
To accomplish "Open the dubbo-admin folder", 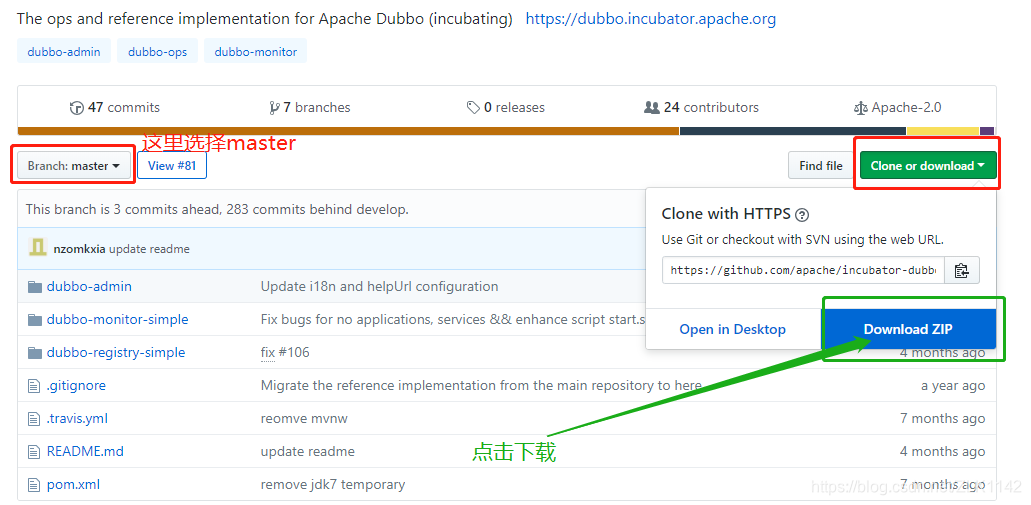I will coord(89,287).
